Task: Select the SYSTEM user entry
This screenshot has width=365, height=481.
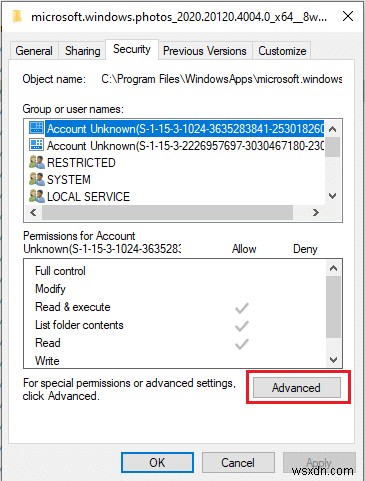Action: [69, 179]
